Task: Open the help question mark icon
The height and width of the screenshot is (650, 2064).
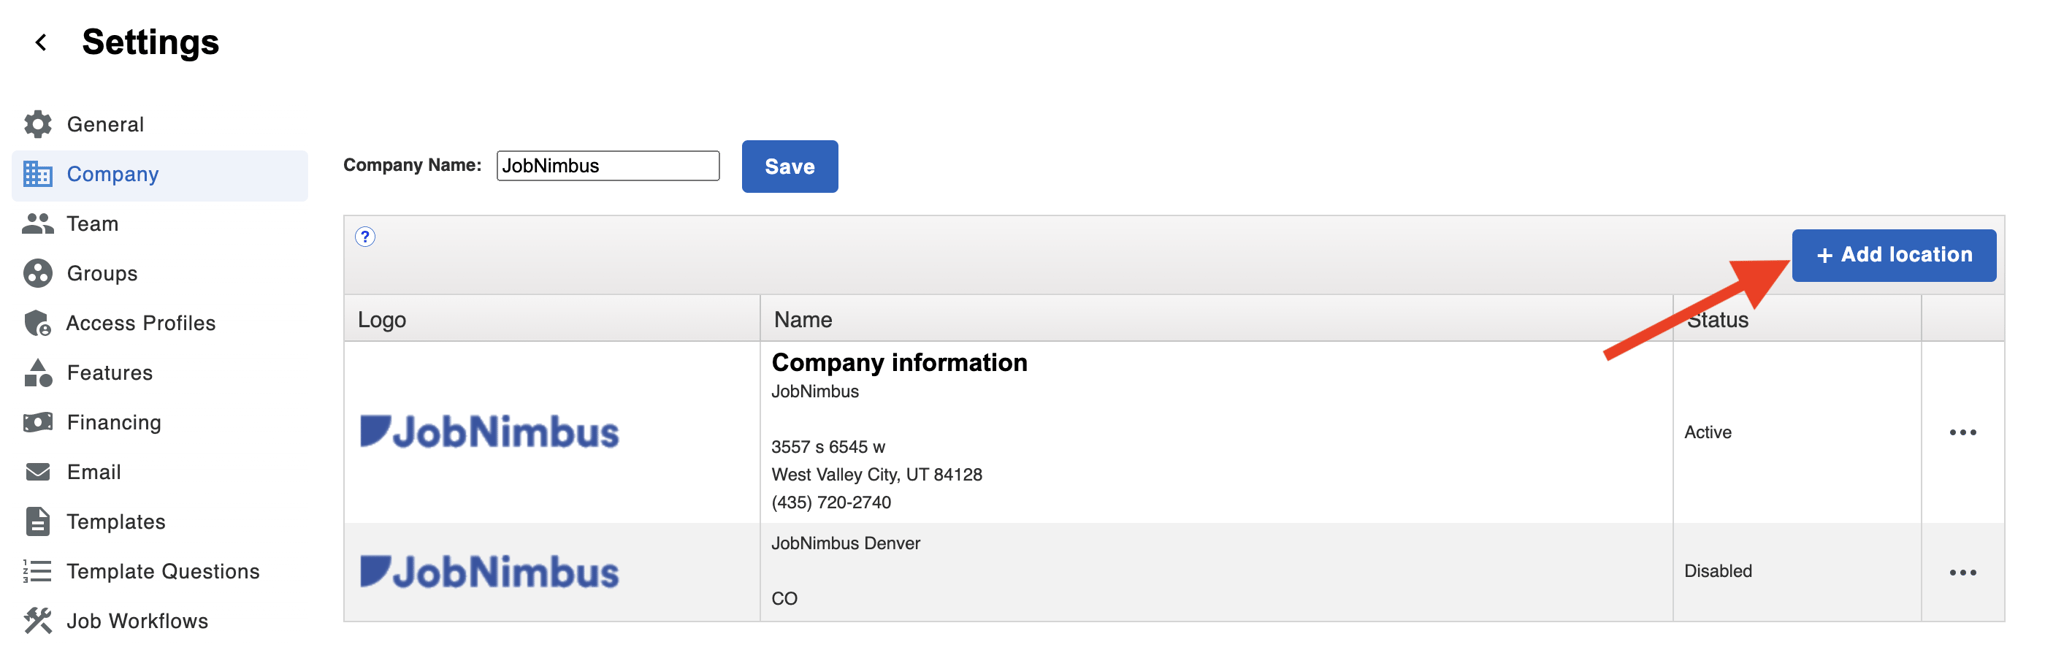Action: (366, 237)
